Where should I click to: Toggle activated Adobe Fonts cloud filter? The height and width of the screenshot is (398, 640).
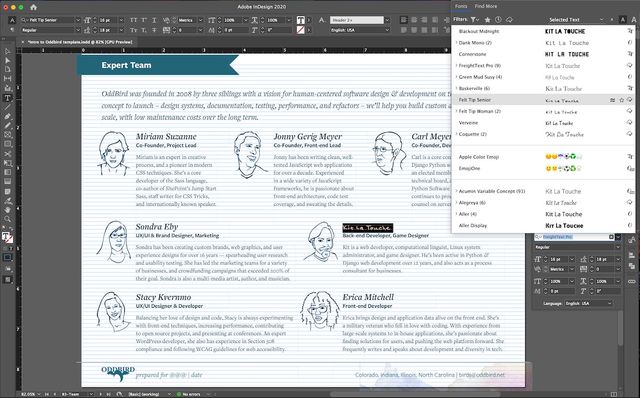[x=509, y=20]
